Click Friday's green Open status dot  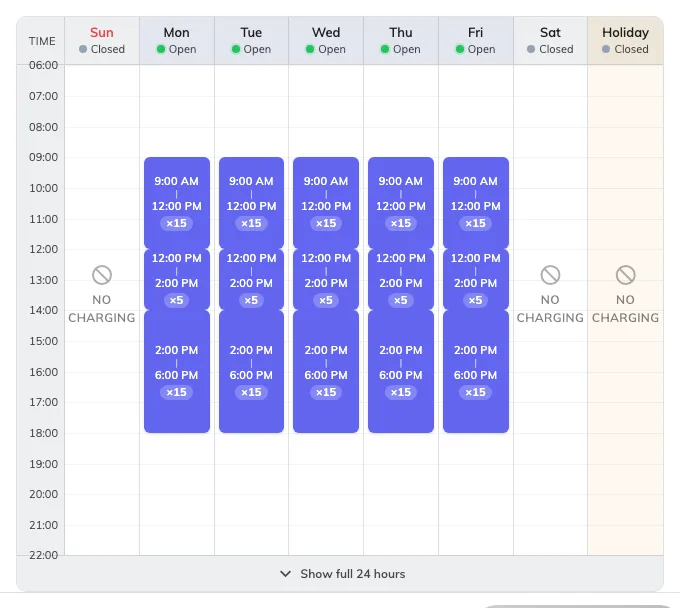(x=460, y=49)
